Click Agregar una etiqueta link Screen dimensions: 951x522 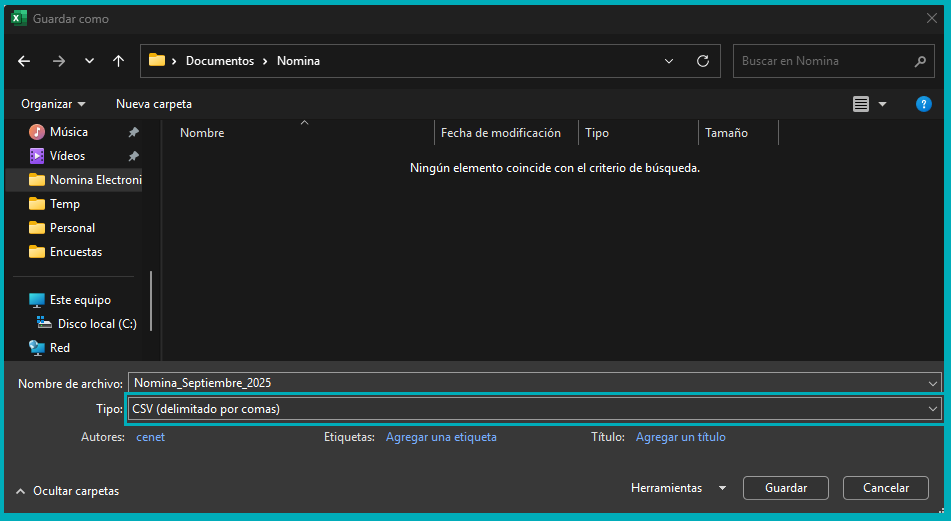click(x=441, y=437)
